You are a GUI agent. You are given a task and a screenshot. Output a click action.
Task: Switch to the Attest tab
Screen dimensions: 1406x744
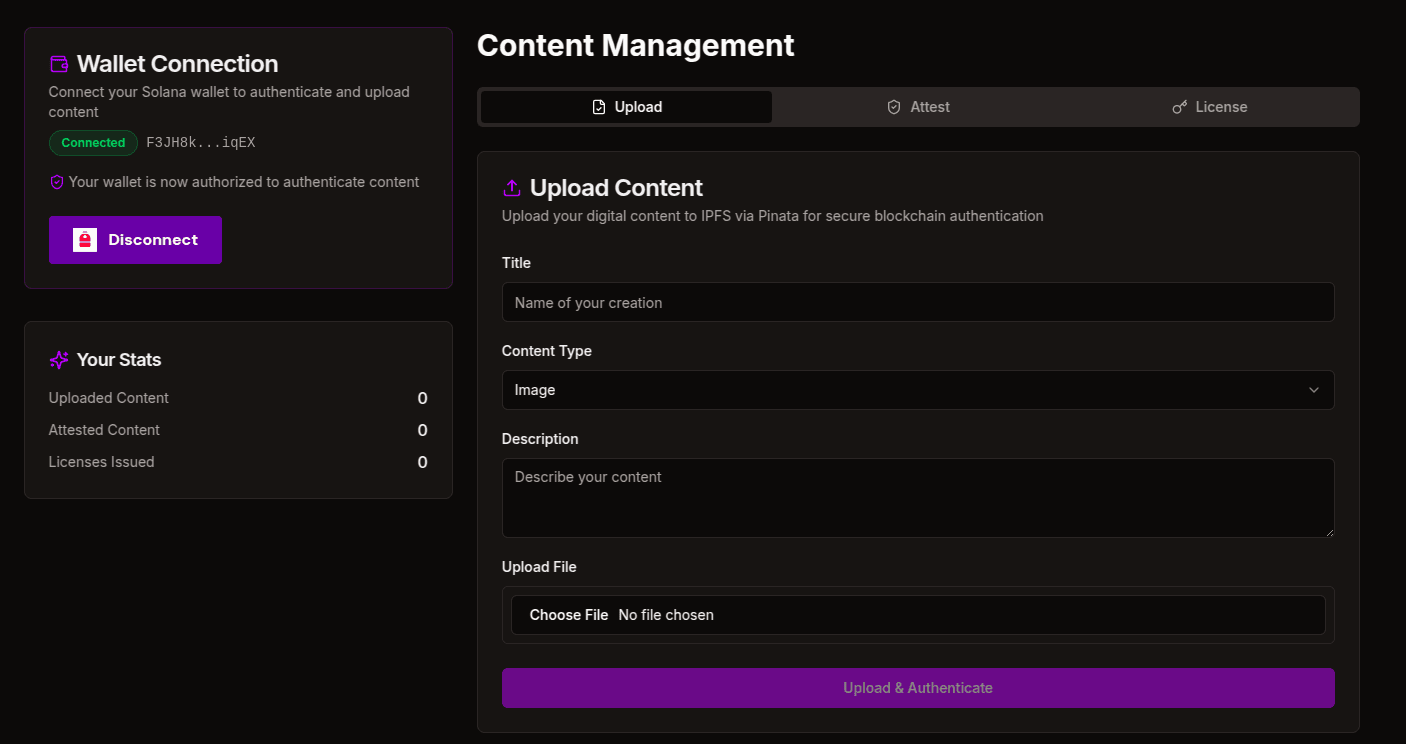(x=919, y=107)
